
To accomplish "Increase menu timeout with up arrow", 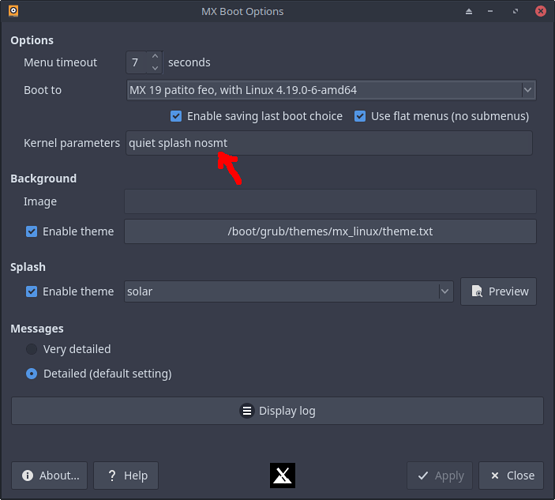I will point(155,56).
